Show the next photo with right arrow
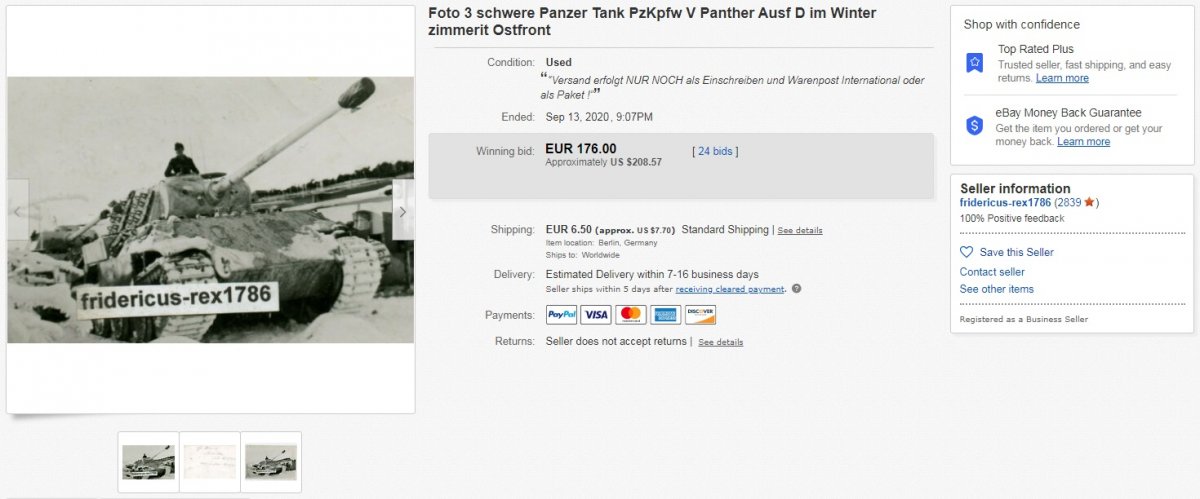Image resolution: width=1200 pixels, height=499 pixels. [402, 211]
